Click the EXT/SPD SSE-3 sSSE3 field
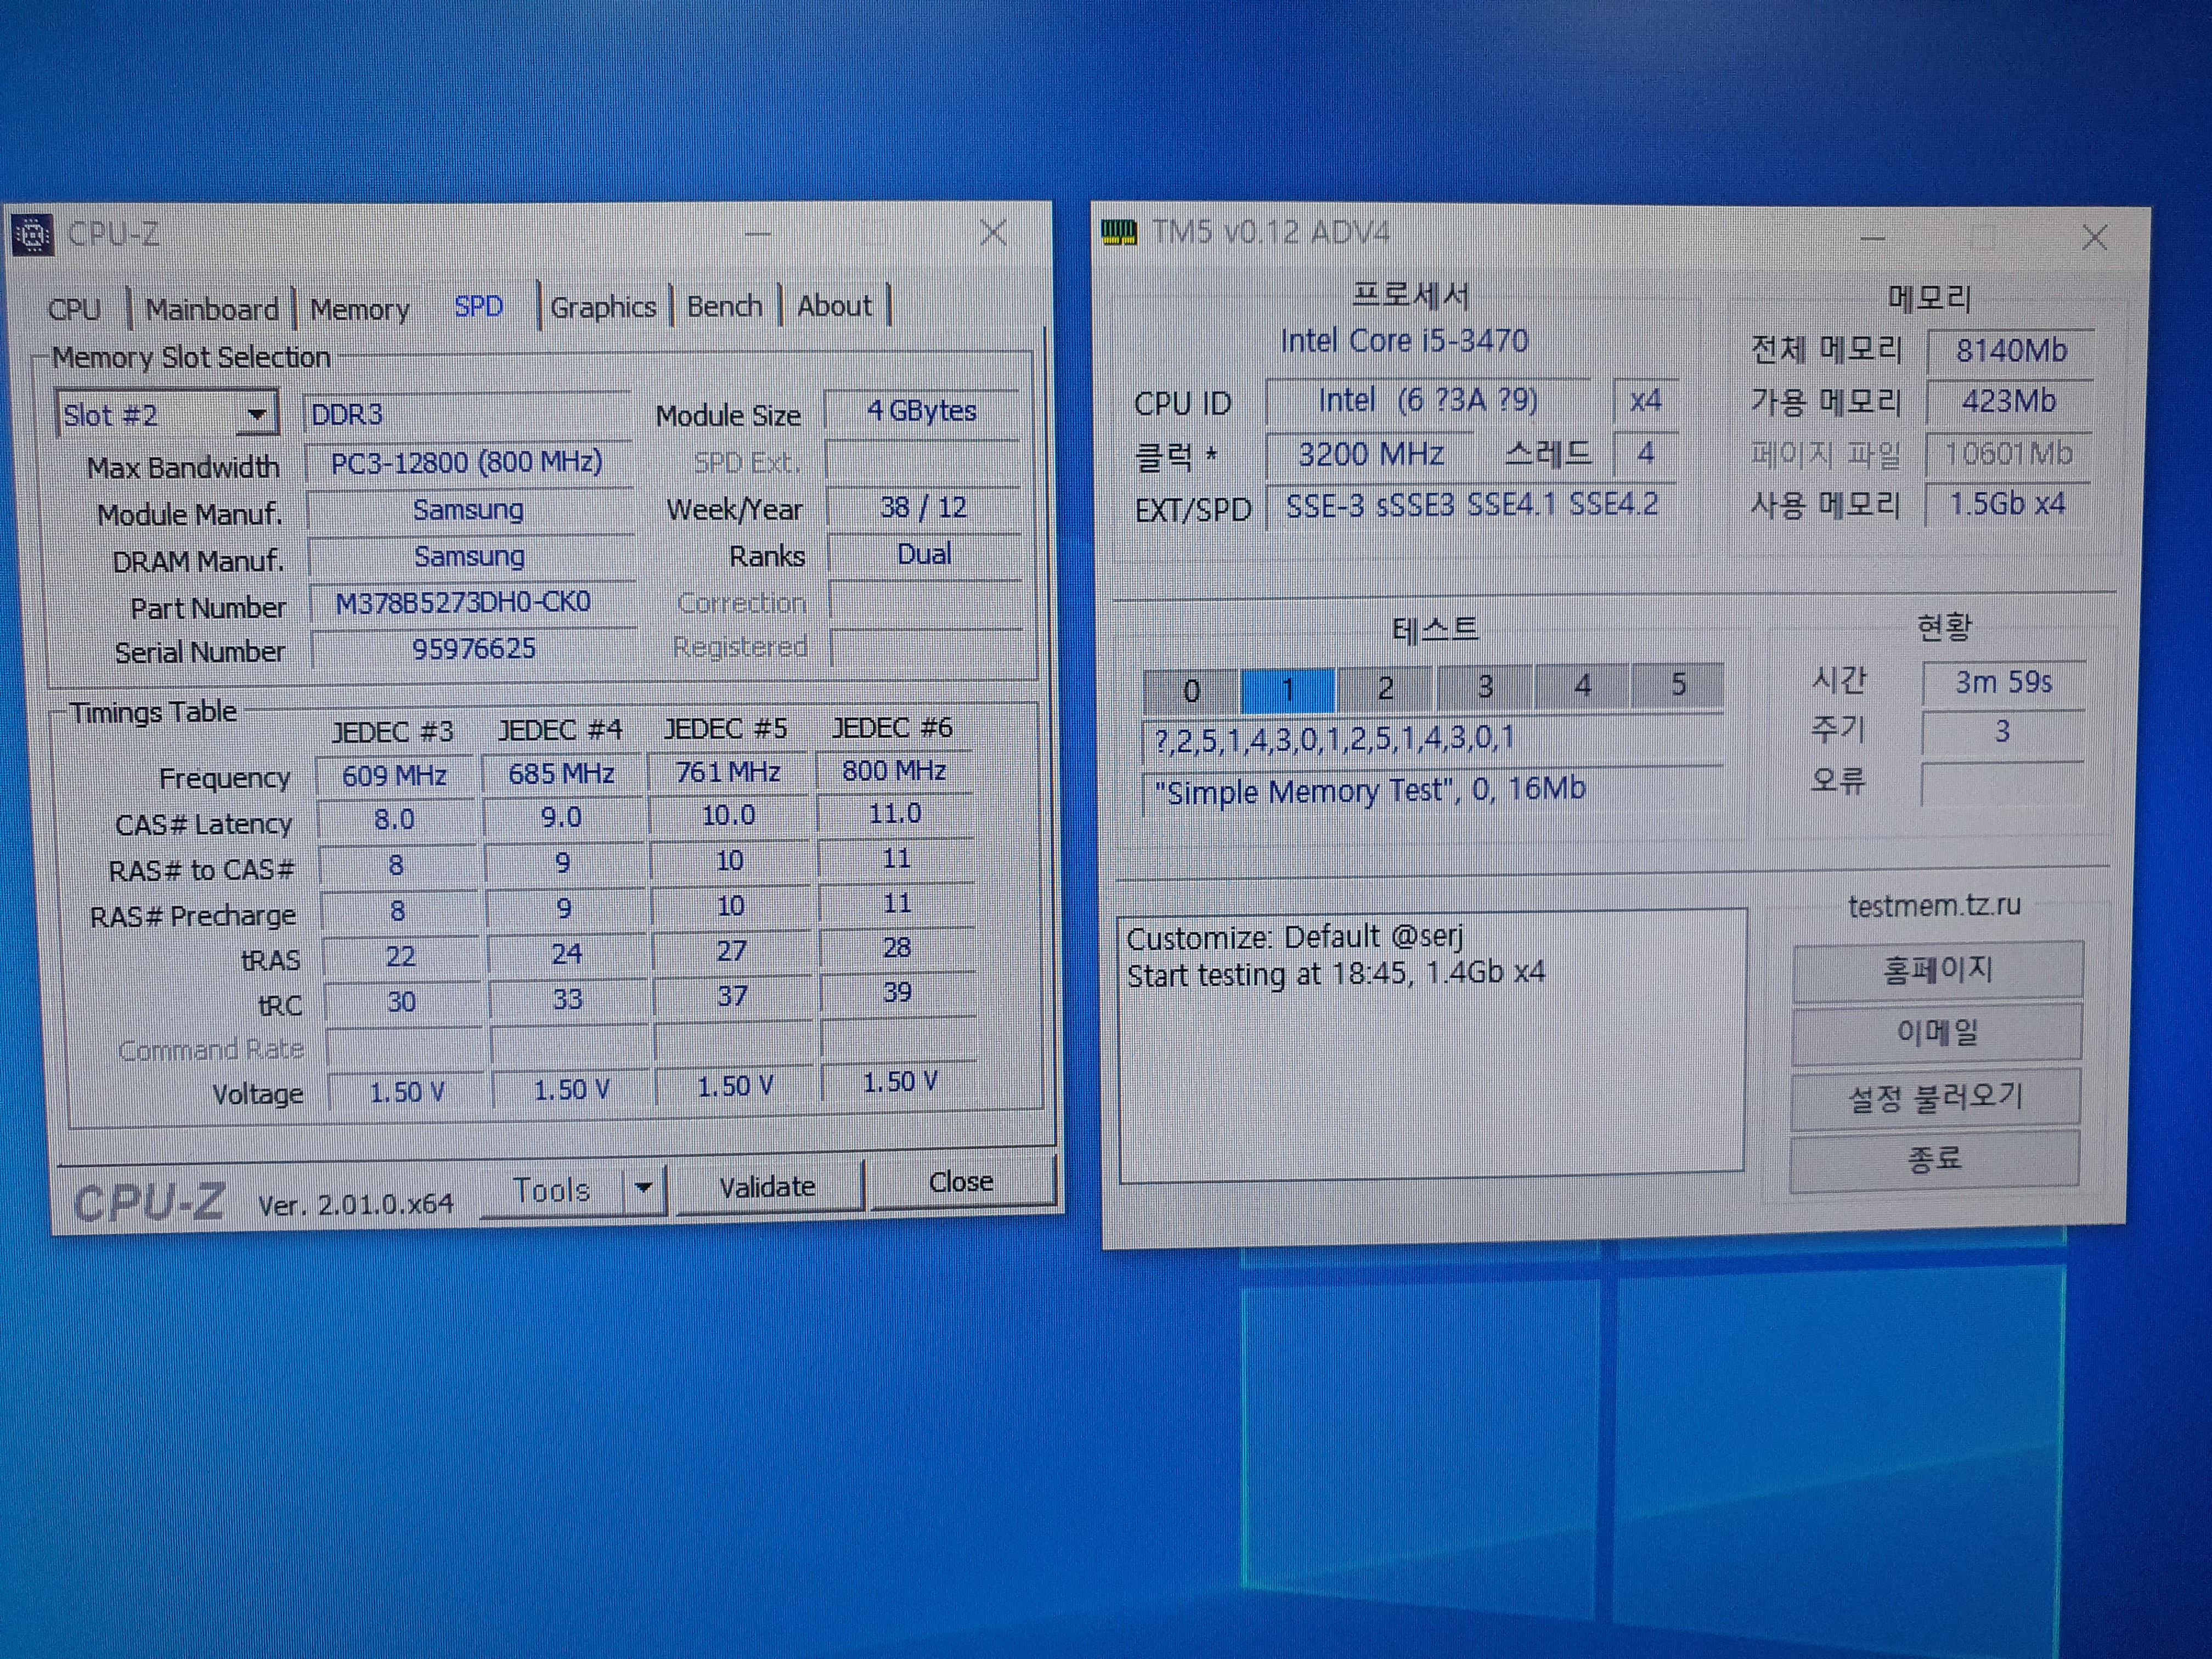Image resolution: width=2212 pixels, height=1659 pixels. 1472,506
